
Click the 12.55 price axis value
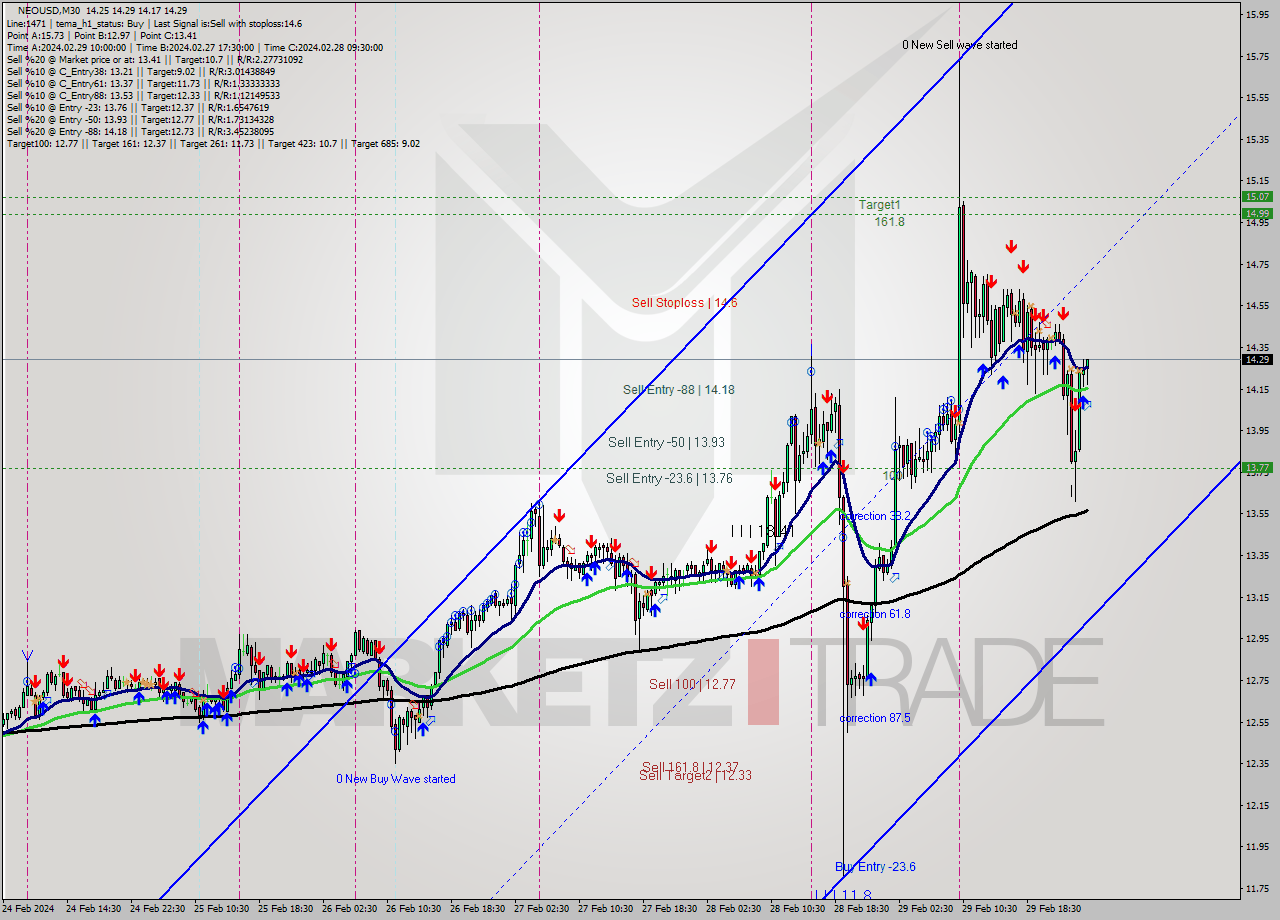(x=1257, y=722)
